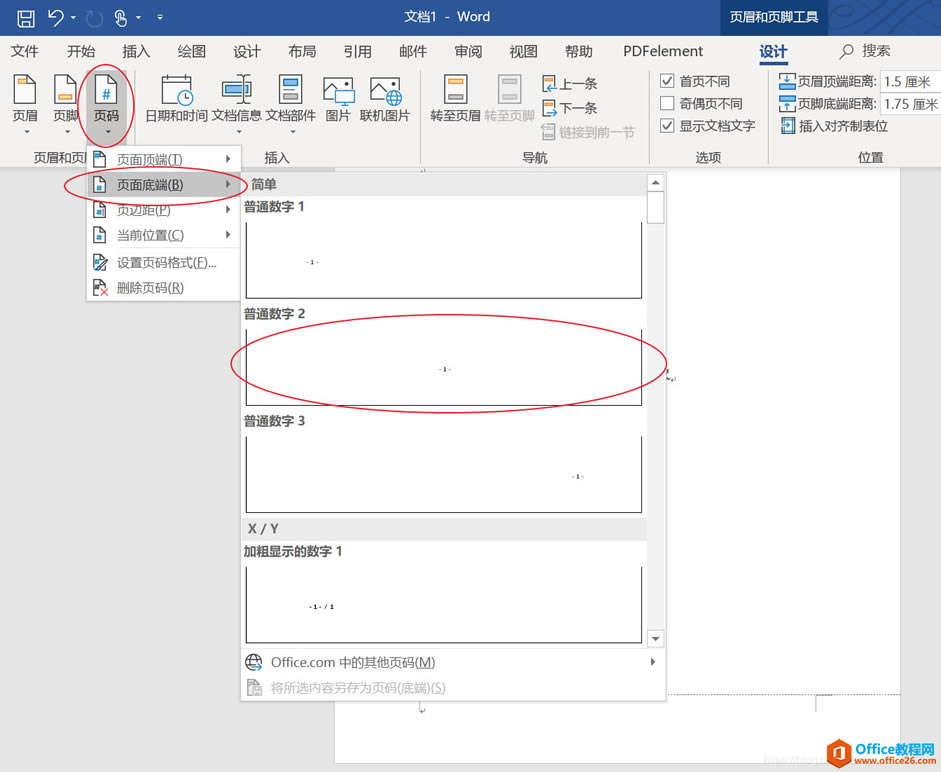The image size is (941, 772).
Task: Insert 联机图片 online picture
Action: click(385, 99)
